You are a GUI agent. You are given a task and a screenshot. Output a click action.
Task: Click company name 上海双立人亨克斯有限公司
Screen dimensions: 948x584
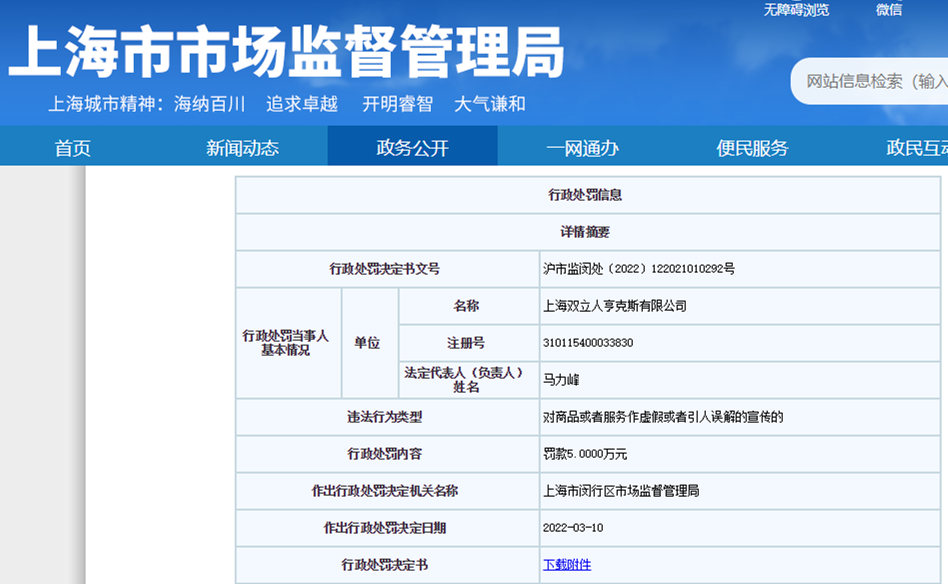tap(614, 306)
